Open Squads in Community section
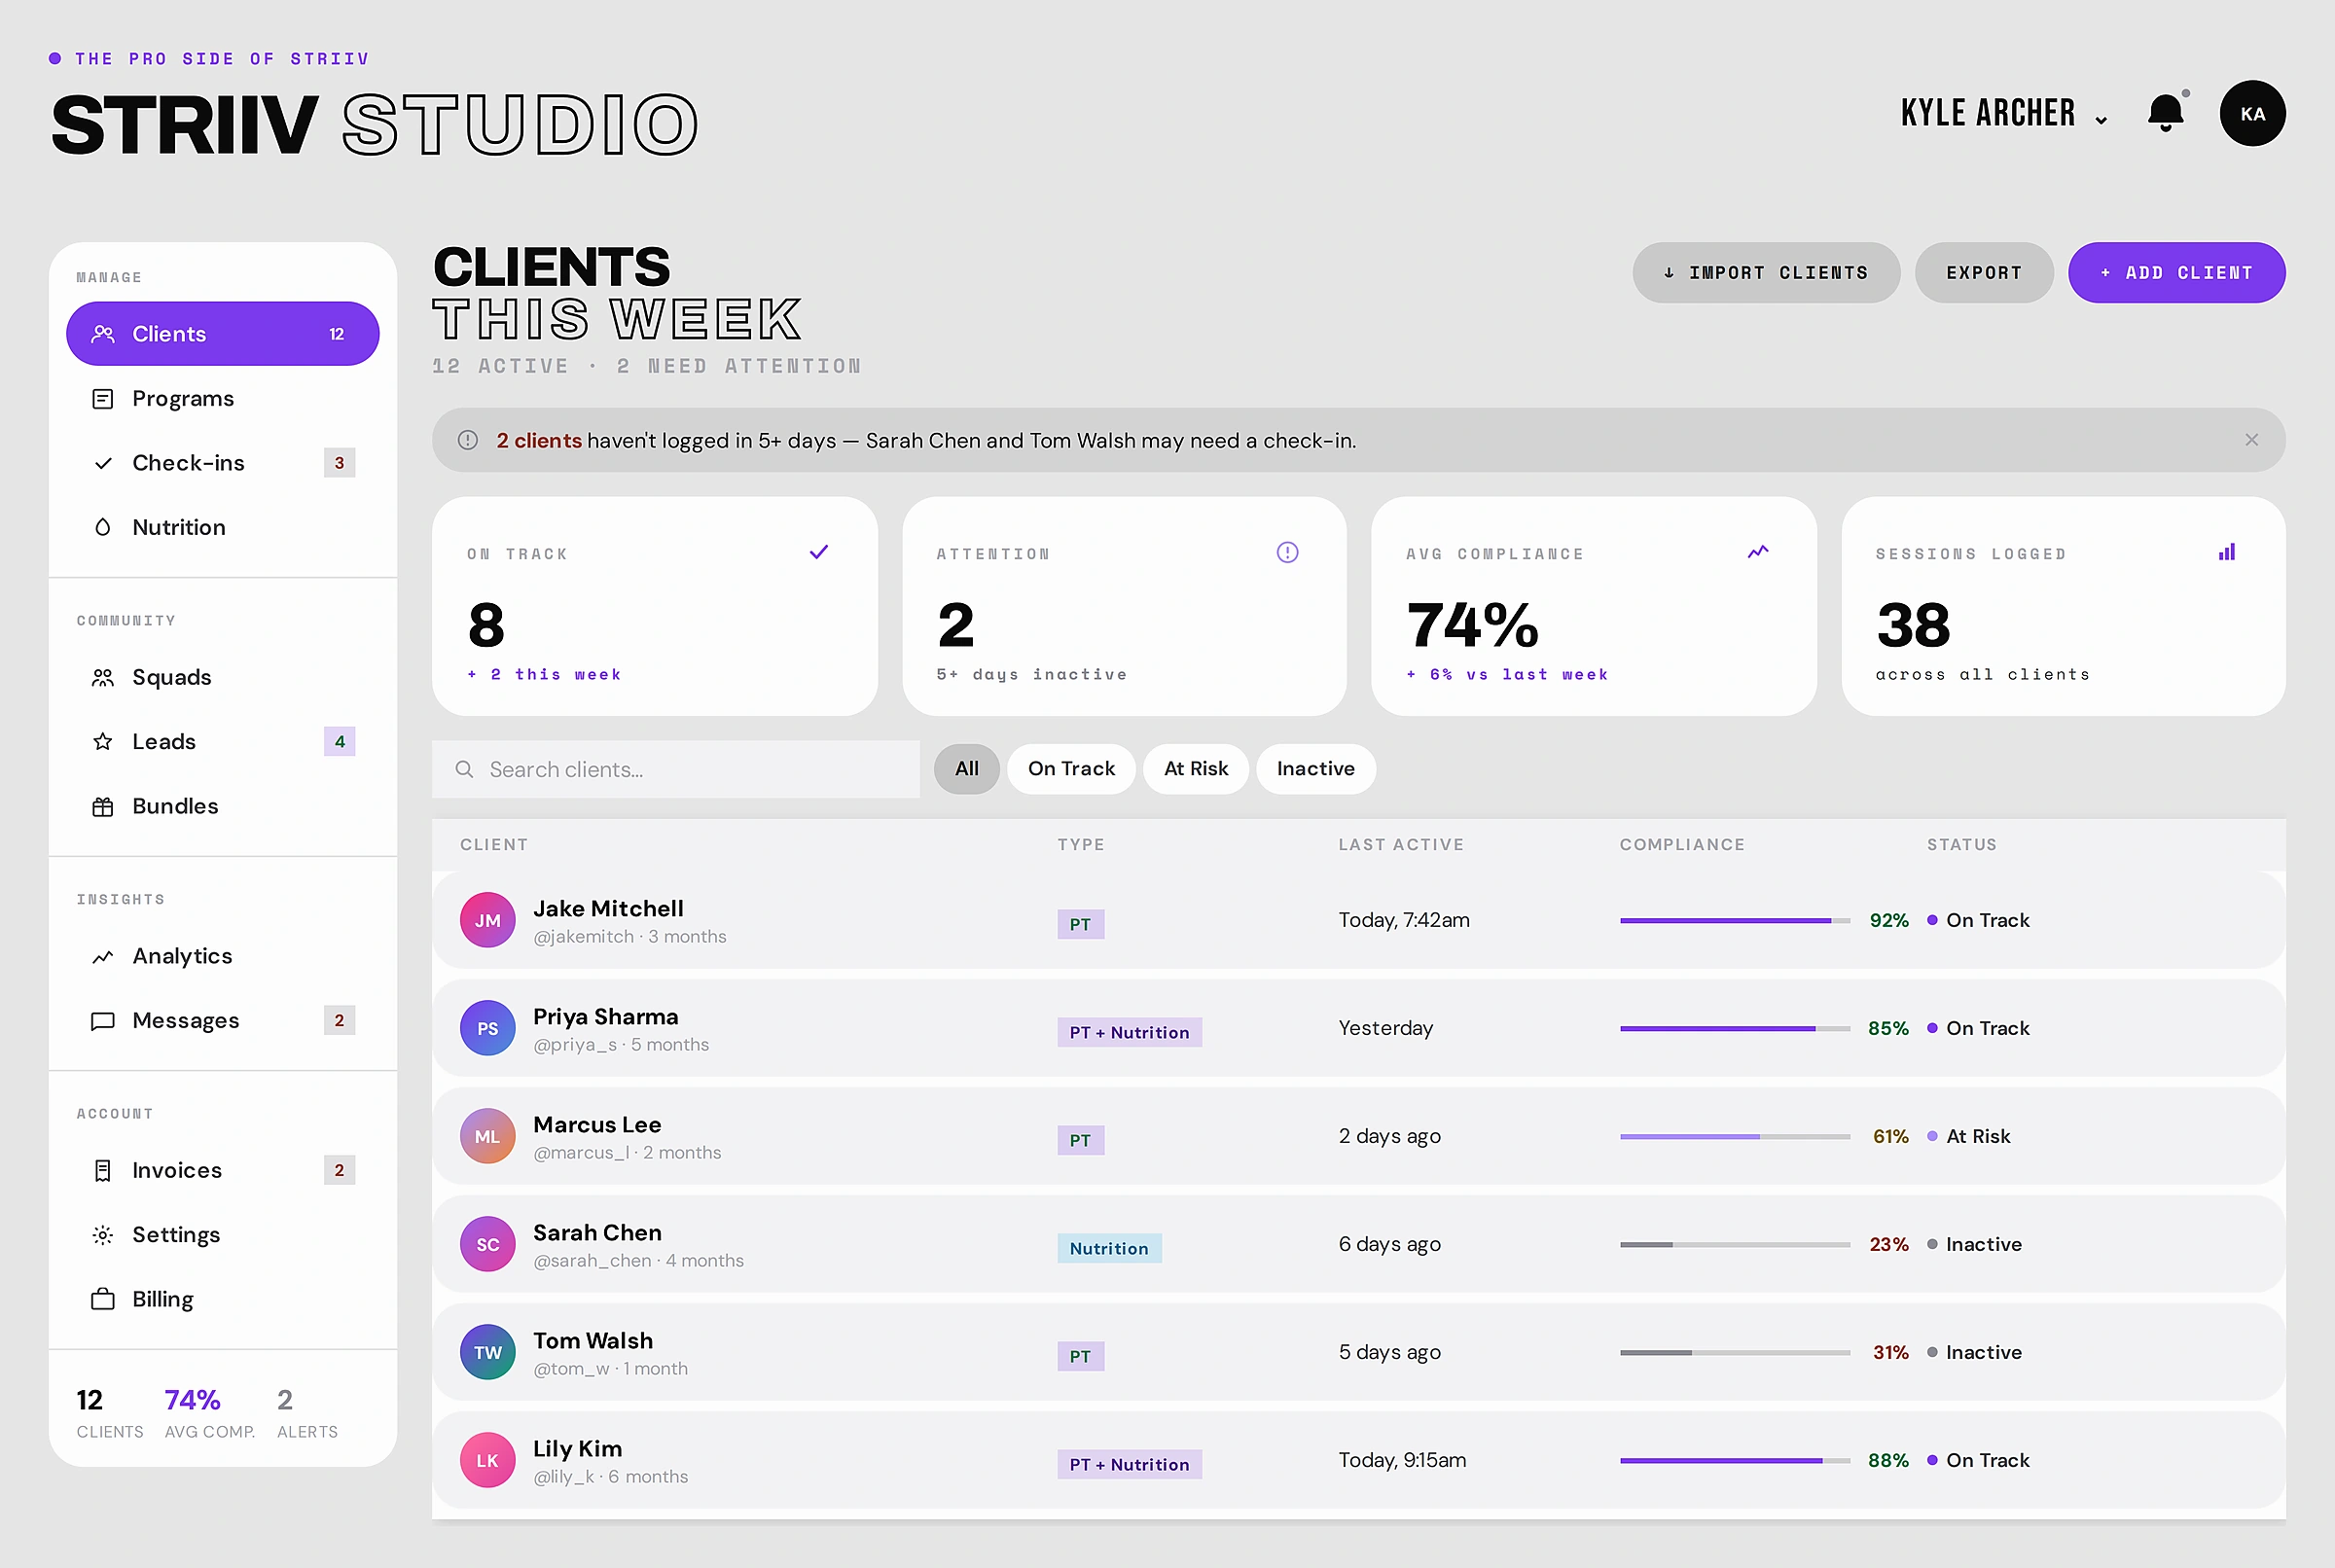2335x1568 pixels. (223, 678)
